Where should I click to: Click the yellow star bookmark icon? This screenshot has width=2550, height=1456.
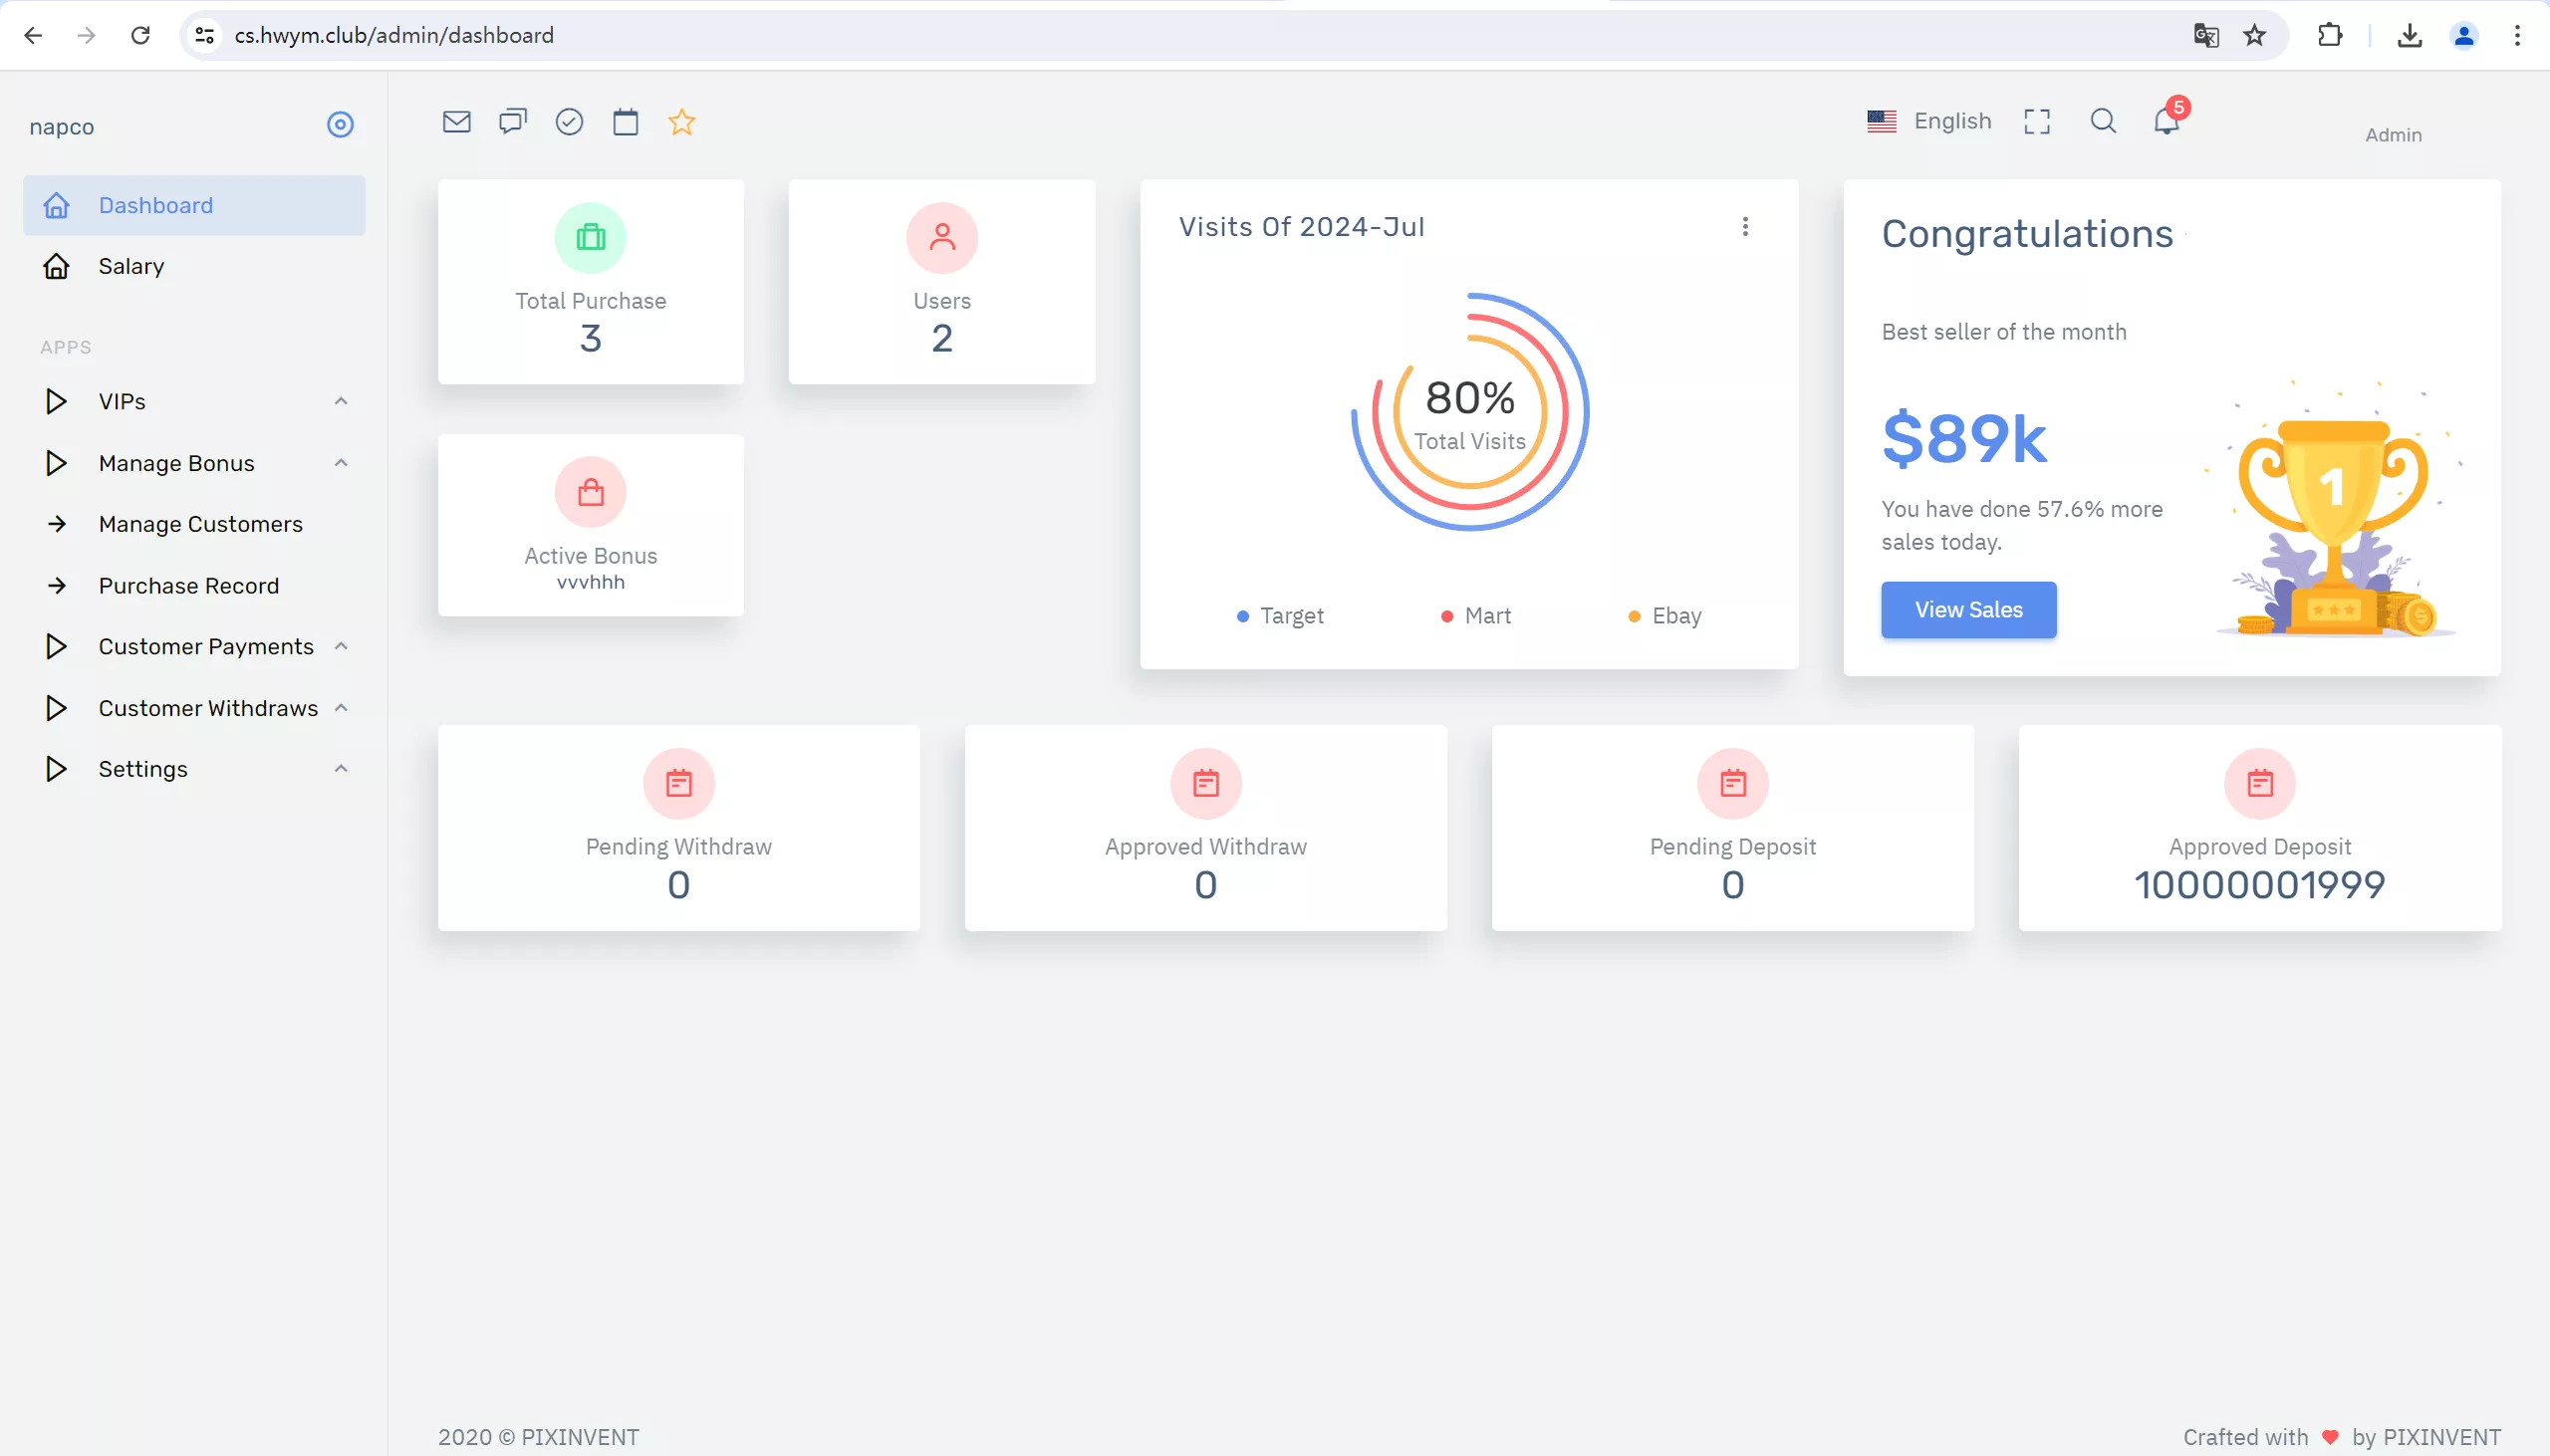pyautogui.click(x=681, y=122)
